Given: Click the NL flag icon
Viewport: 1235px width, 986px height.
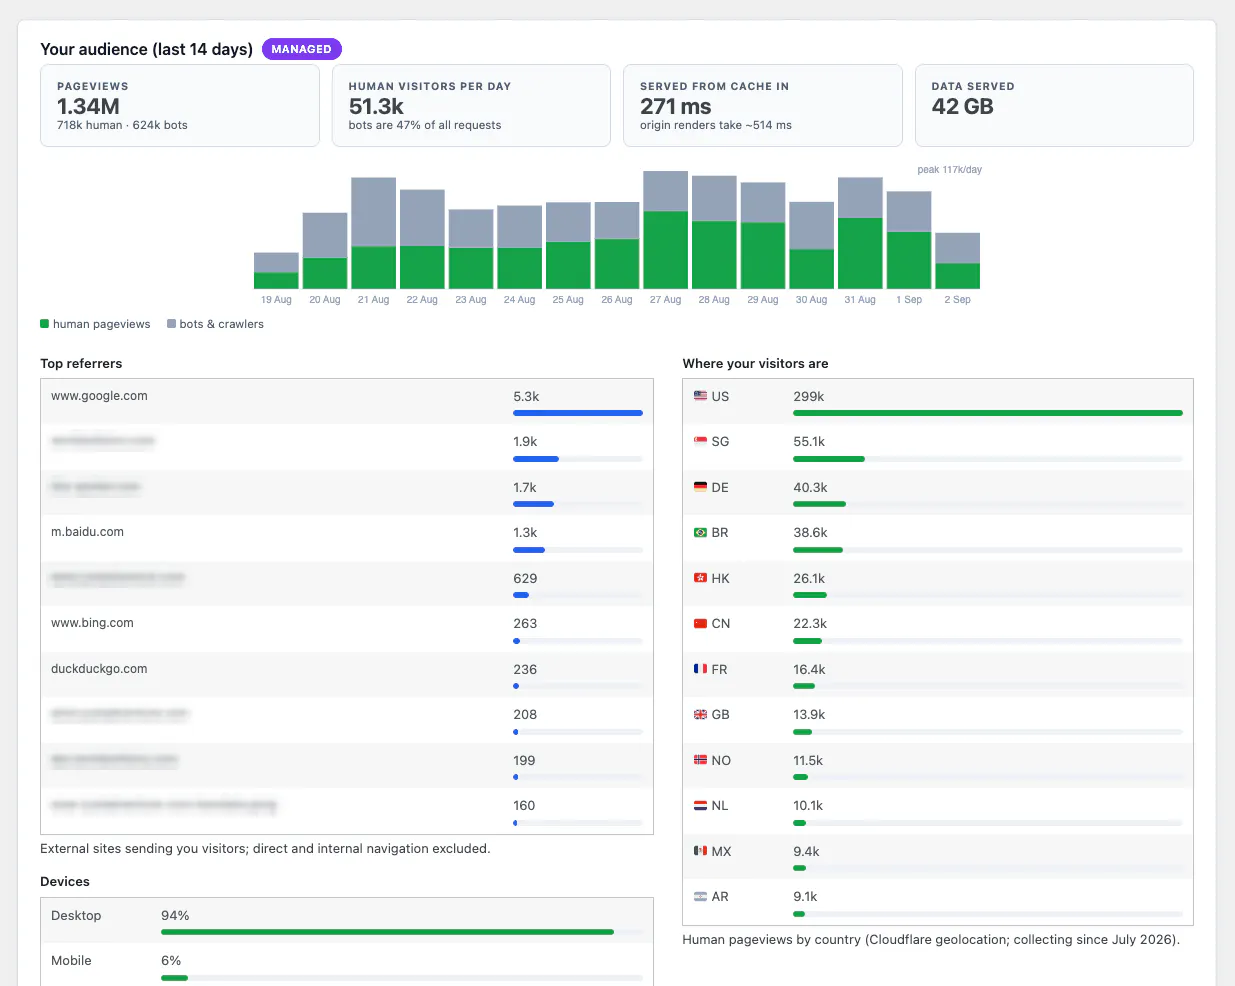Looking at the screenshot, I should [700, 805].
